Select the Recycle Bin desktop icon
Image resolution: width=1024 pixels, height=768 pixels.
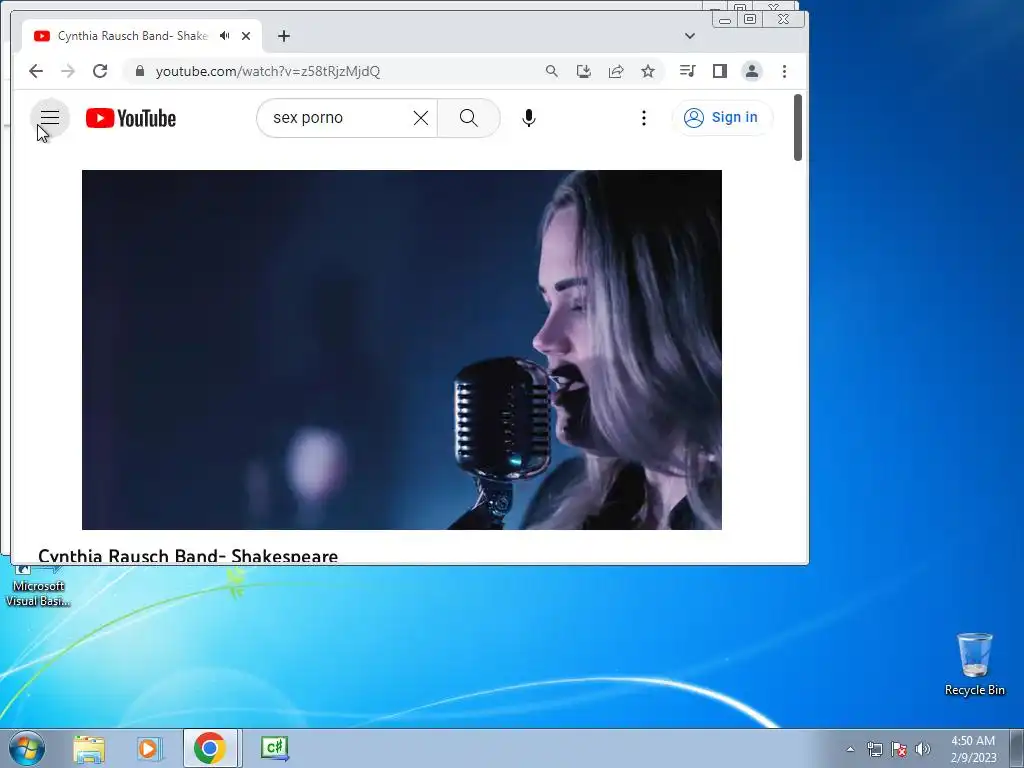pyautogui.click(x=974, y=664)
